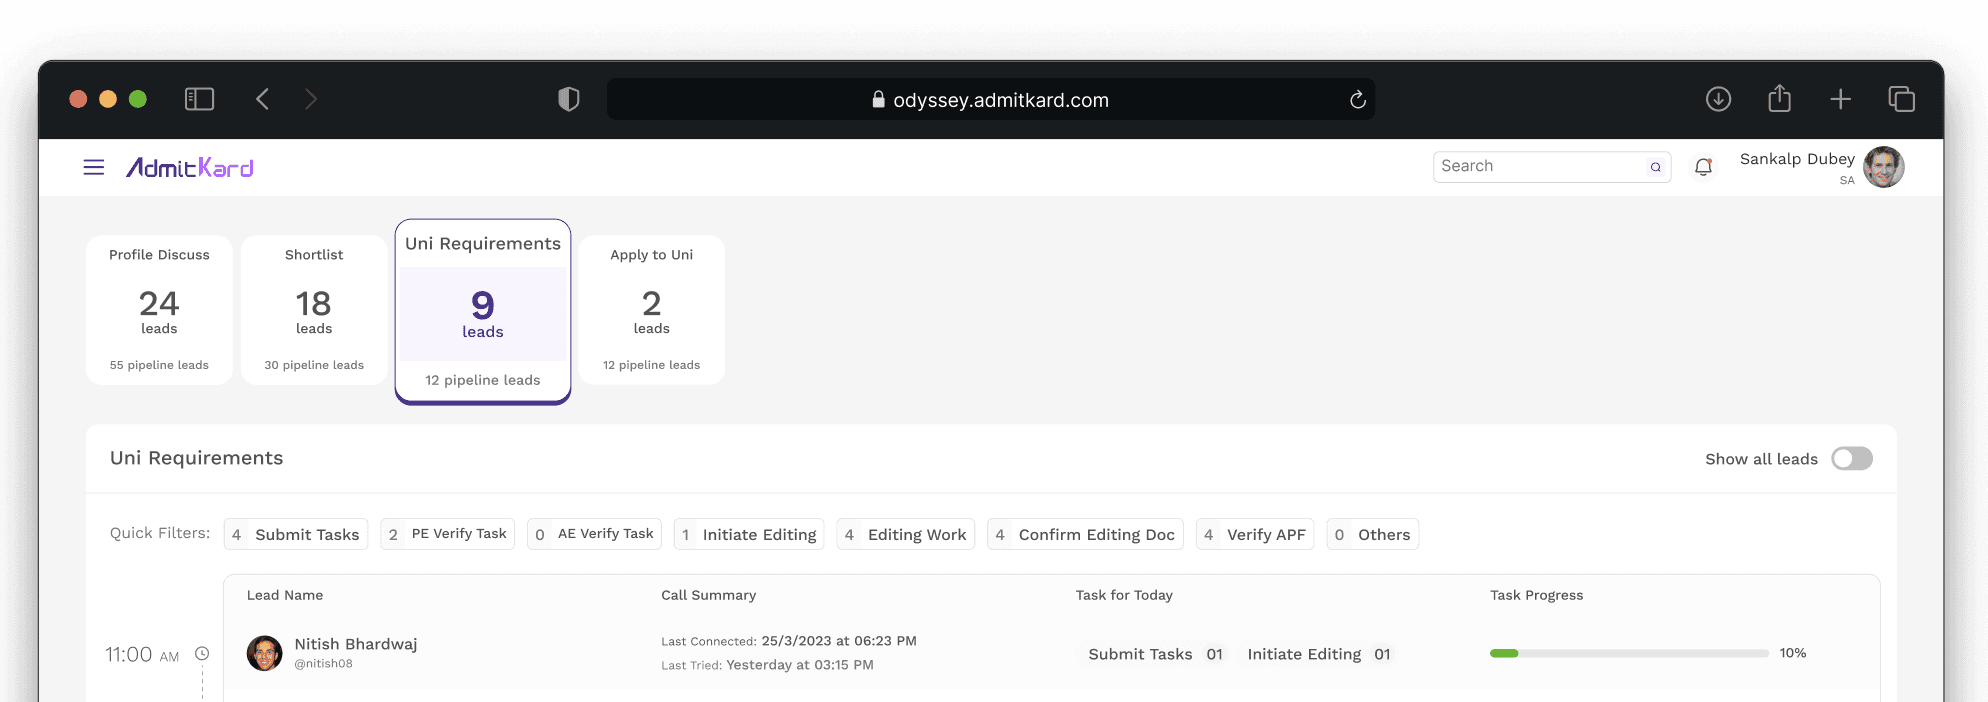The image size is (1988, 702).
Task: Click the Call Summary column header
Action: [708, 595]
